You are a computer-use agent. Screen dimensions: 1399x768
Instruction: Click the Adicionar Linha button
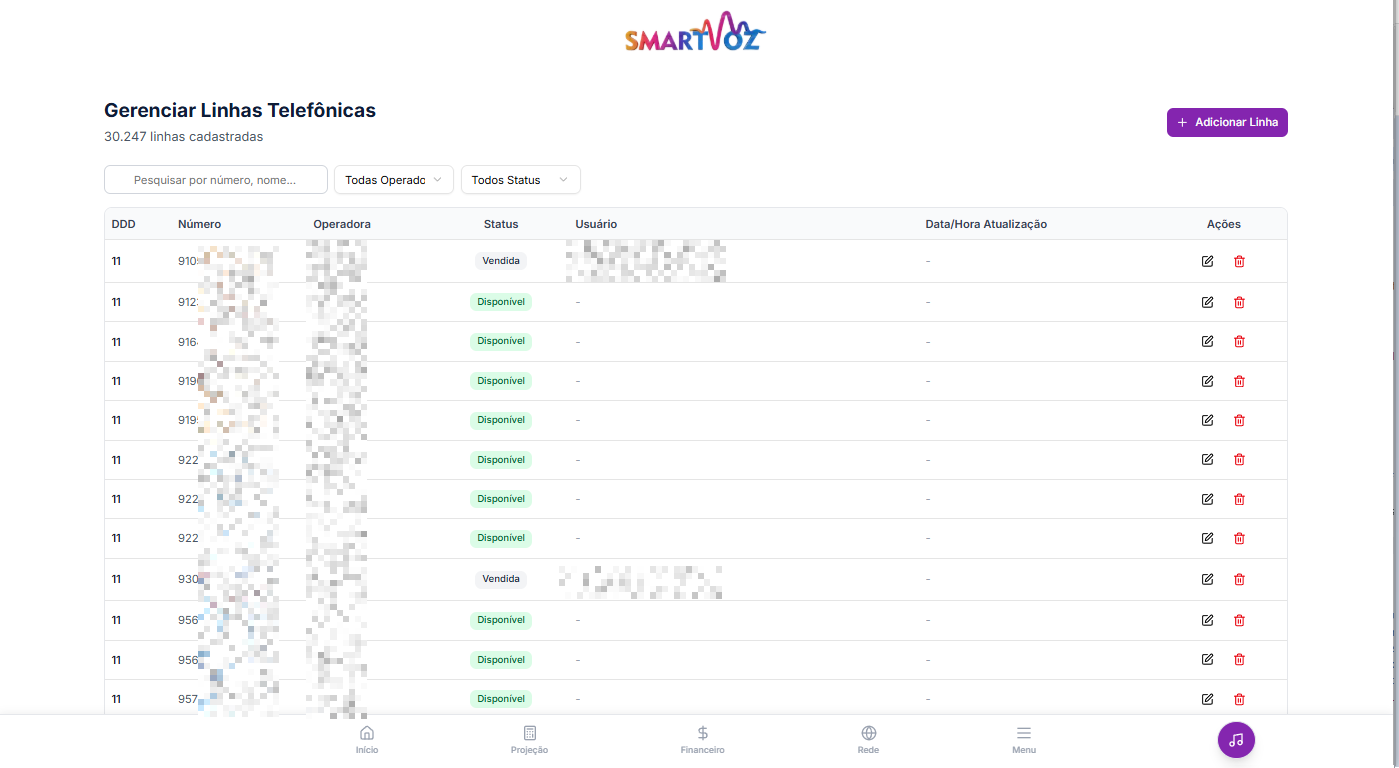point(1226,121)
